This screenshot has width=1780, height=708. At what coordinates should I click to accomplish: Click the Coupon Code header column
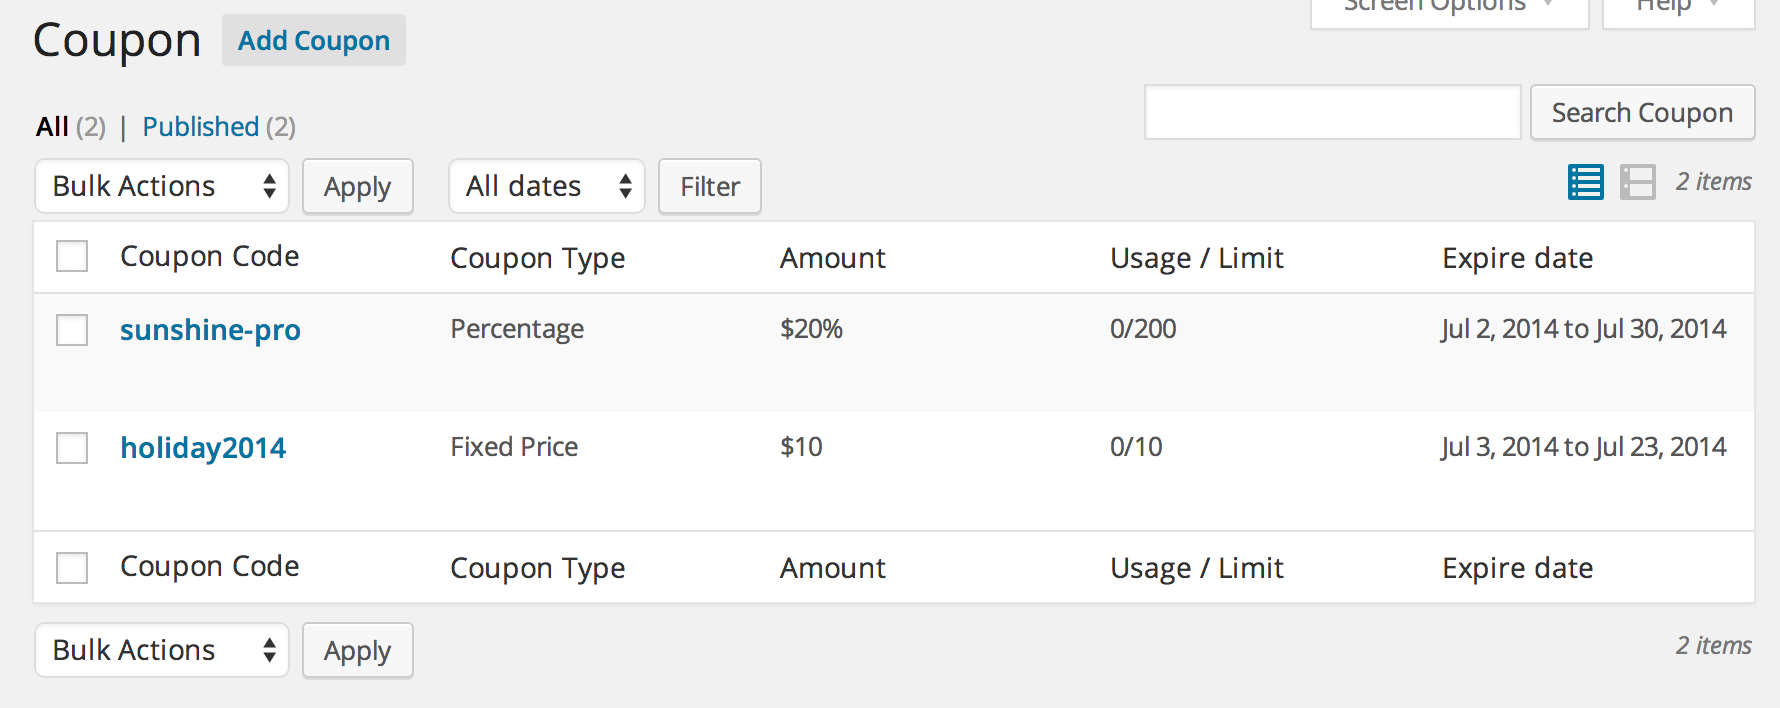210,256
